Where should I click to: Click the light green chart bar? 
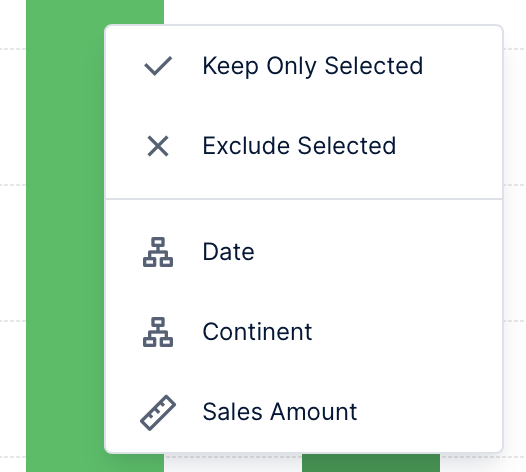pyautogui.click(x=65, y=236)
